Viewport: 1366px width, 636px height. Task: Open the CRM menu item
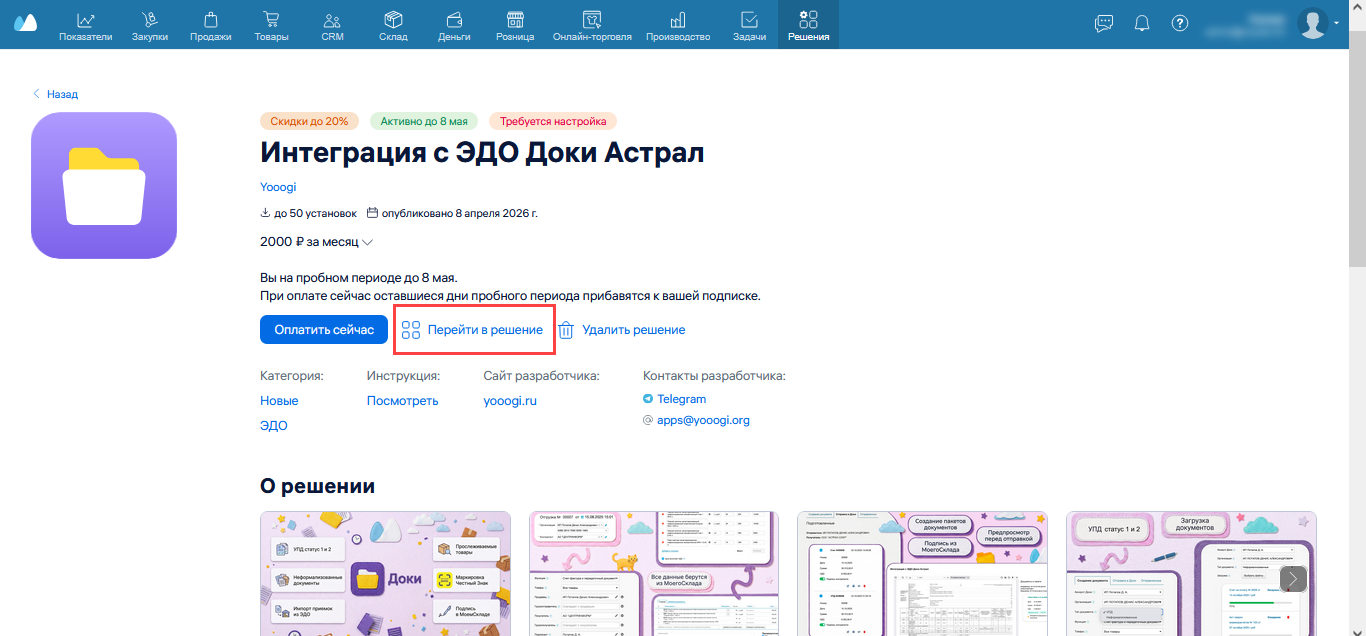click(x=332, y=25)
